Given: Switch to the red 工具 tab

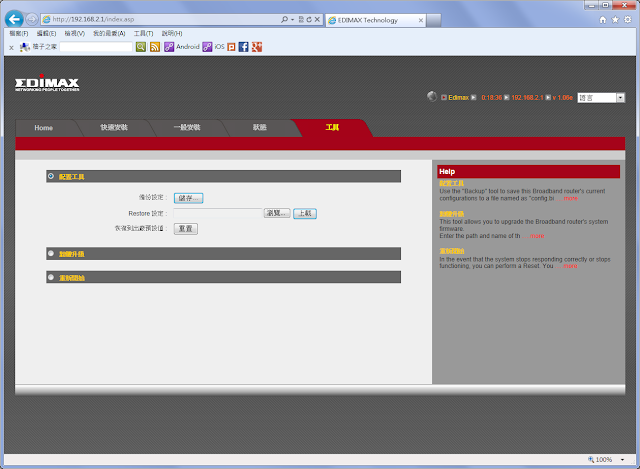Looking at the screenshot, I should (332, 127).
